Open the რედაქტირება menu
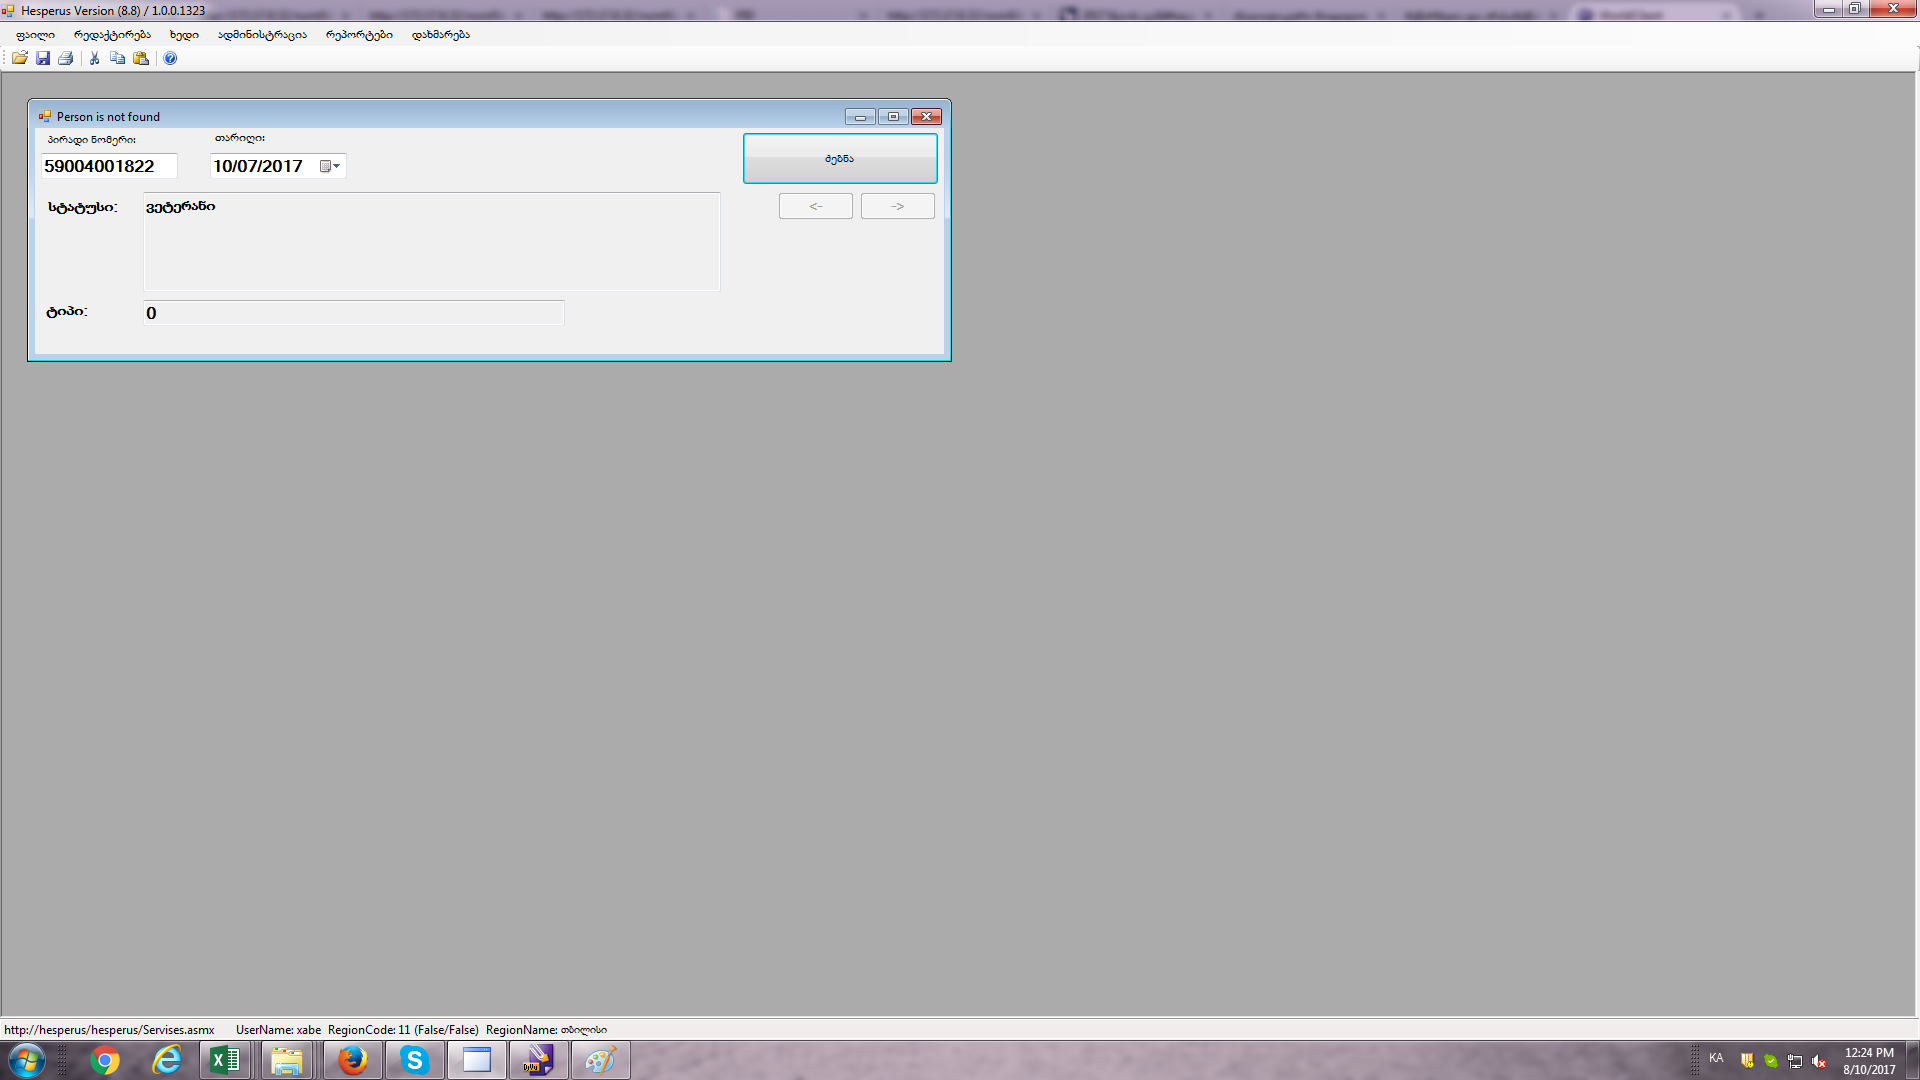 pyautogui.click(x=112, y=35)
